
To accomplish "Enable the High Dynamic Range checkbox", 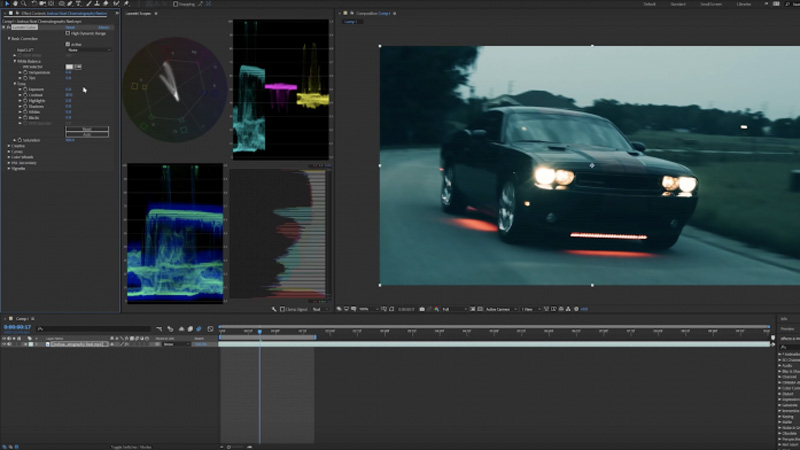I will 69,33.
